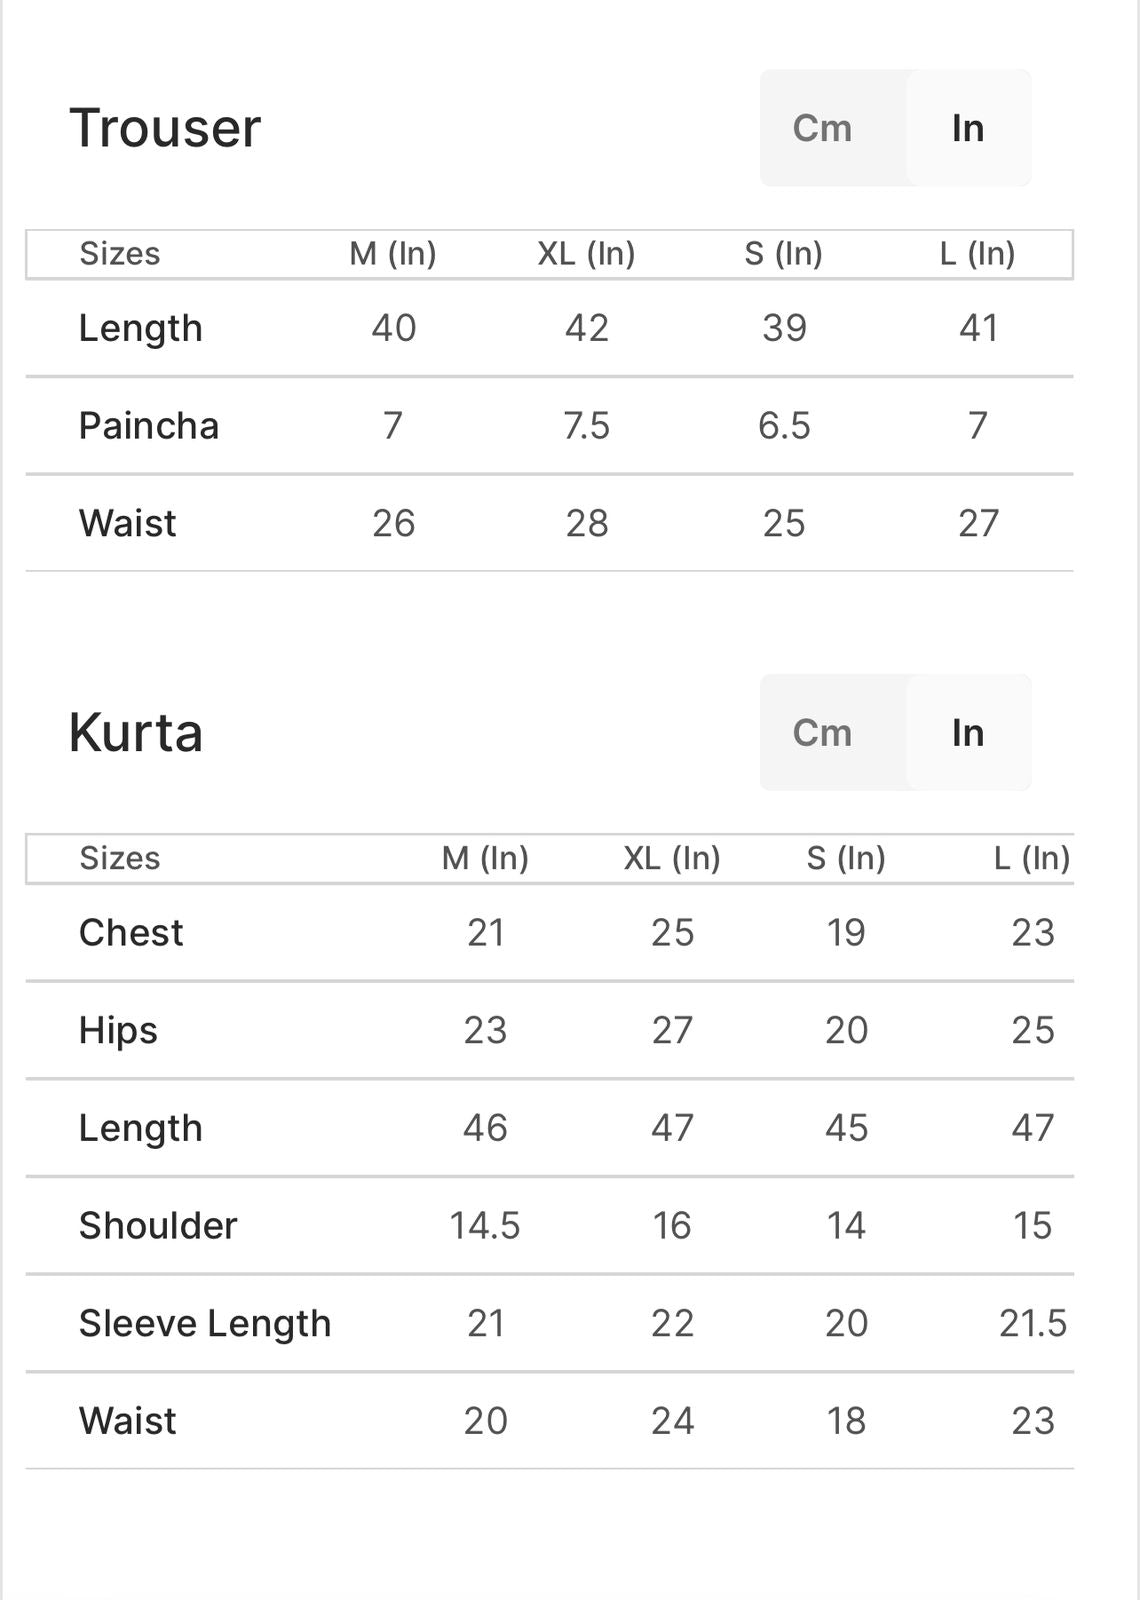
Task: Select the XL (In) column in Trouser table
Action: pyautogui.click(x=586, y=254)
